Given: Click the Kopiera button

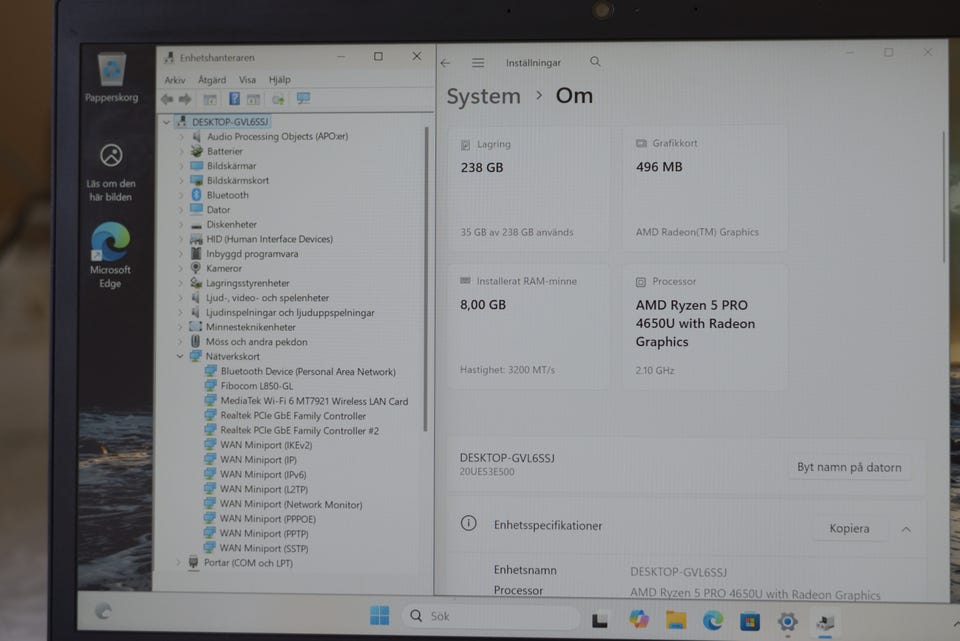Looking at the screenshot, I should click(x=849, y=528).
